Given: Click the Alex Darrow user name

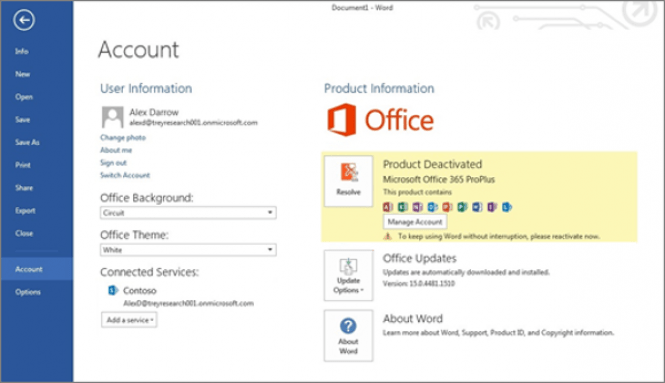Looking at the screenshot, I should pyautogui.click(x=154, y=112).
